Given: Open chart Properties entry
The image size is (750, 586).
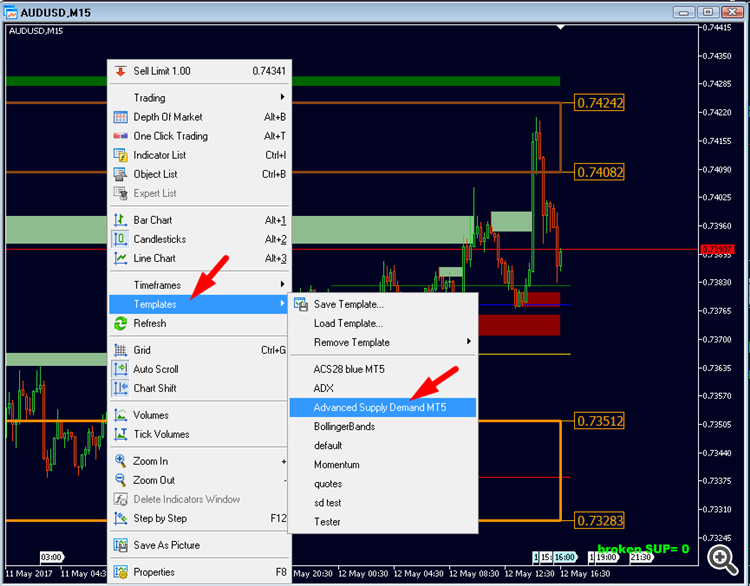Looking at the screenshot, I should (x=199, y=572).
